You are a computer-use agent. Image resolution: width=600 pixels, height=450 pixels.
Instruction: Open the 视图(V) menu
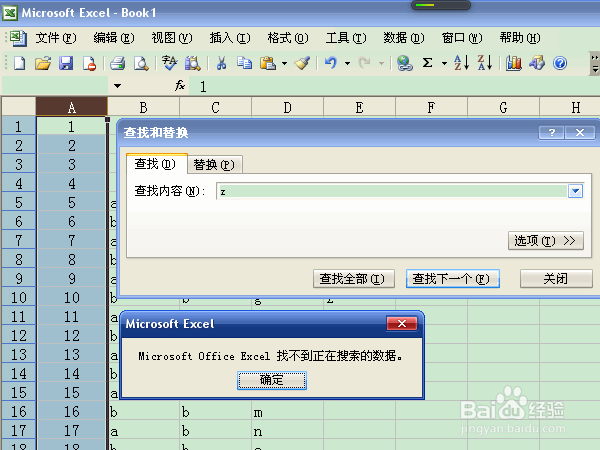172,38
